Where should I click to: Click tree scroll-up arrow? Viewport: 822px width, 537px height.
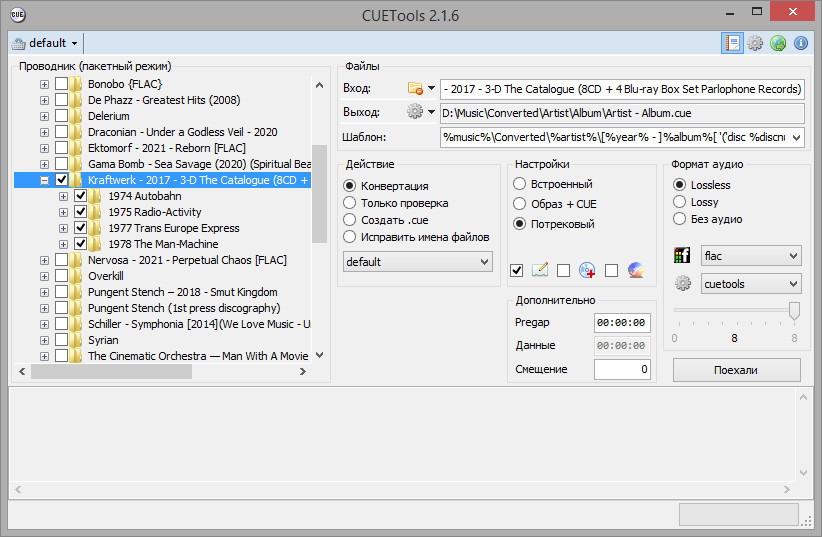pyautogui.click(x=319, y=85)
